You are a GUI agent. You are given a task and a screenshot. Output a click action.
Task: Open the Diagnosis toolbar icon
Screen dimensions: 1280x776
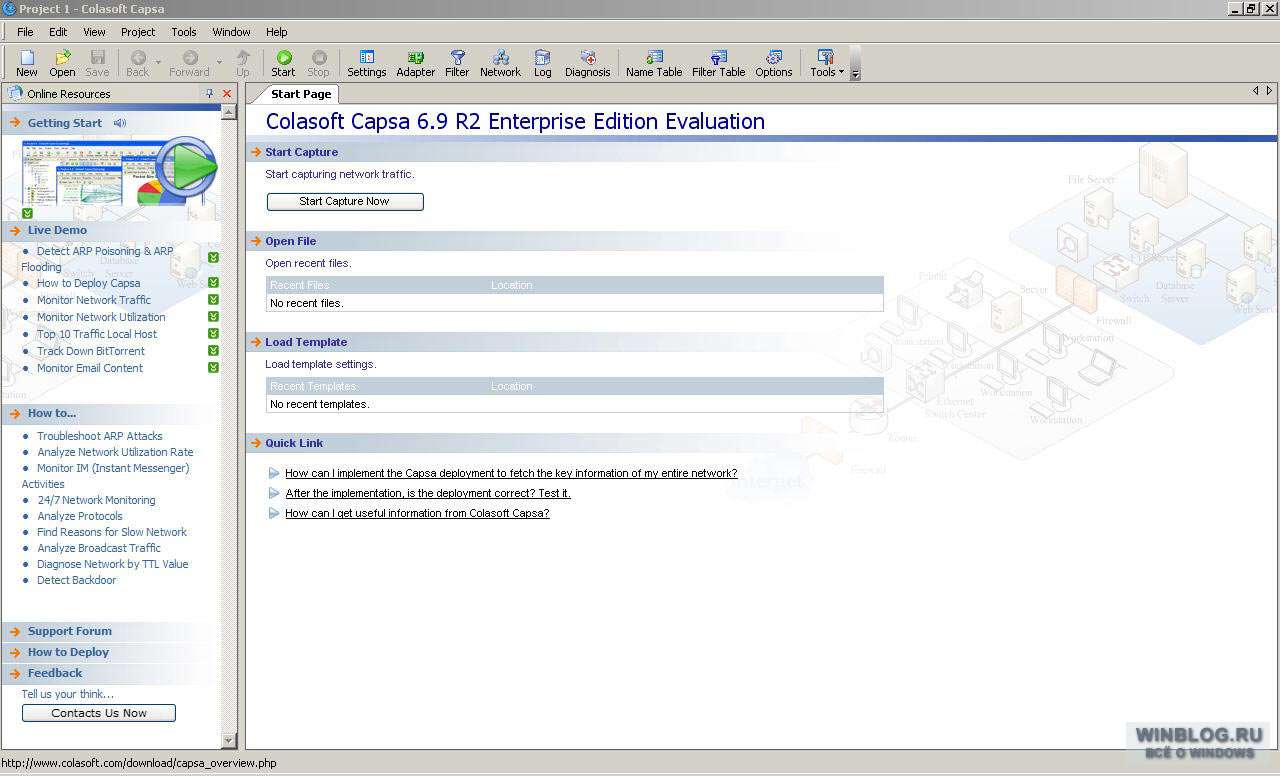click(588, 64)
